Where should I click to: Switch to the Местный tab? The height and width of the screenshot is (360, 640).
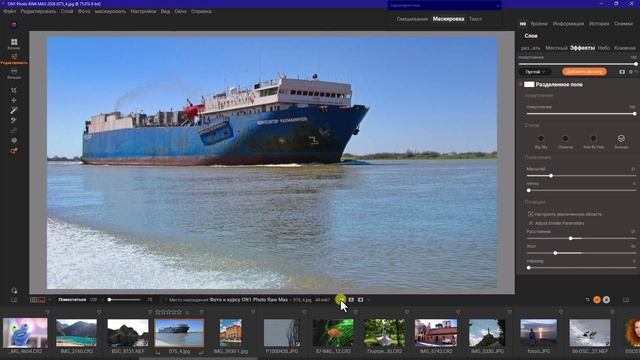(x=556, y=48)
